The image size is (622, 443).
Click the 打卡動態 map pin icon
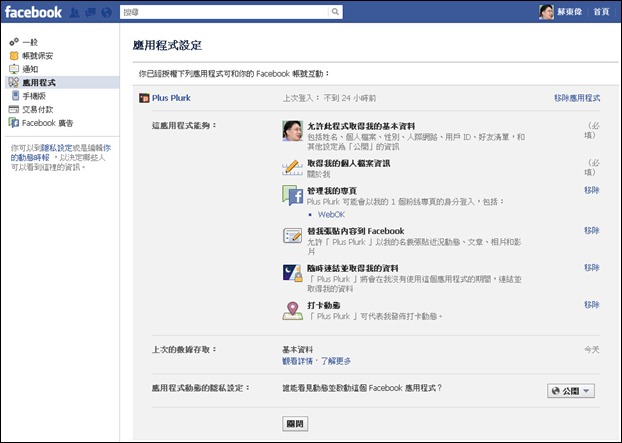[293, 309]
